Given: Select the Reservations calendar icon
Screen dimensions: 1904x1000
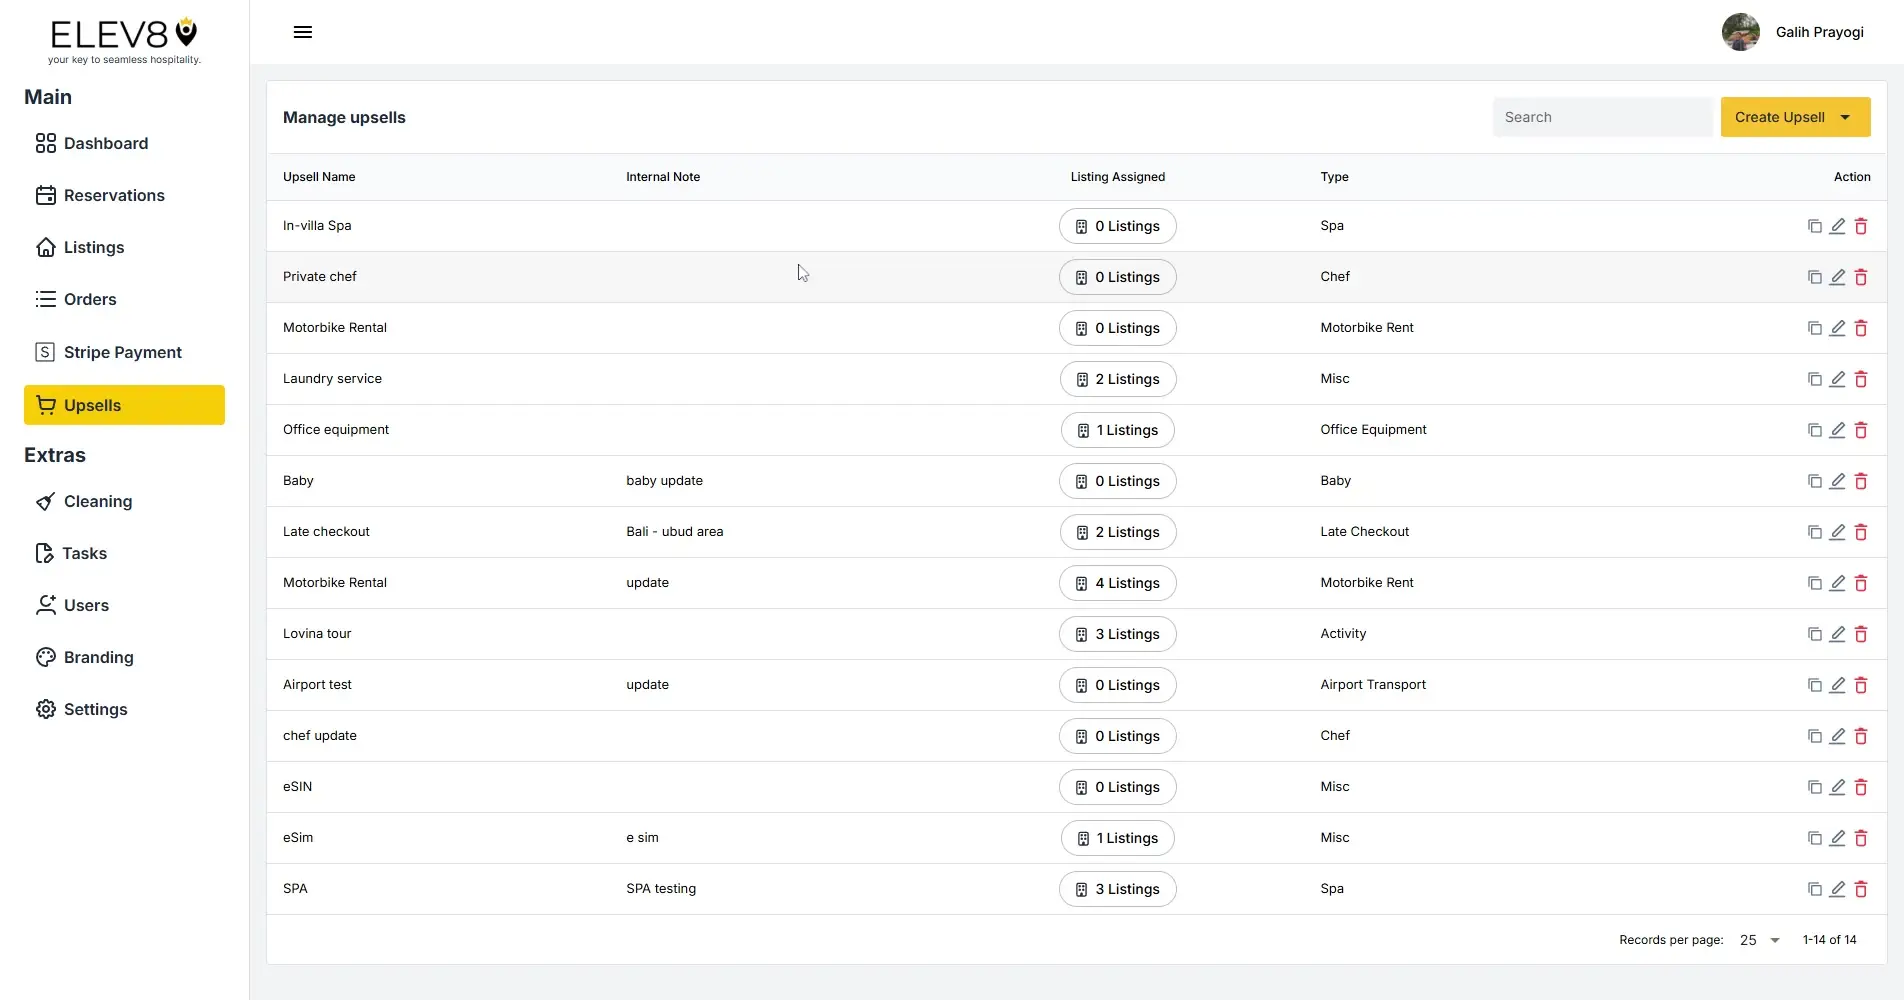Looking at the screenshot, I should pos(45,195).
